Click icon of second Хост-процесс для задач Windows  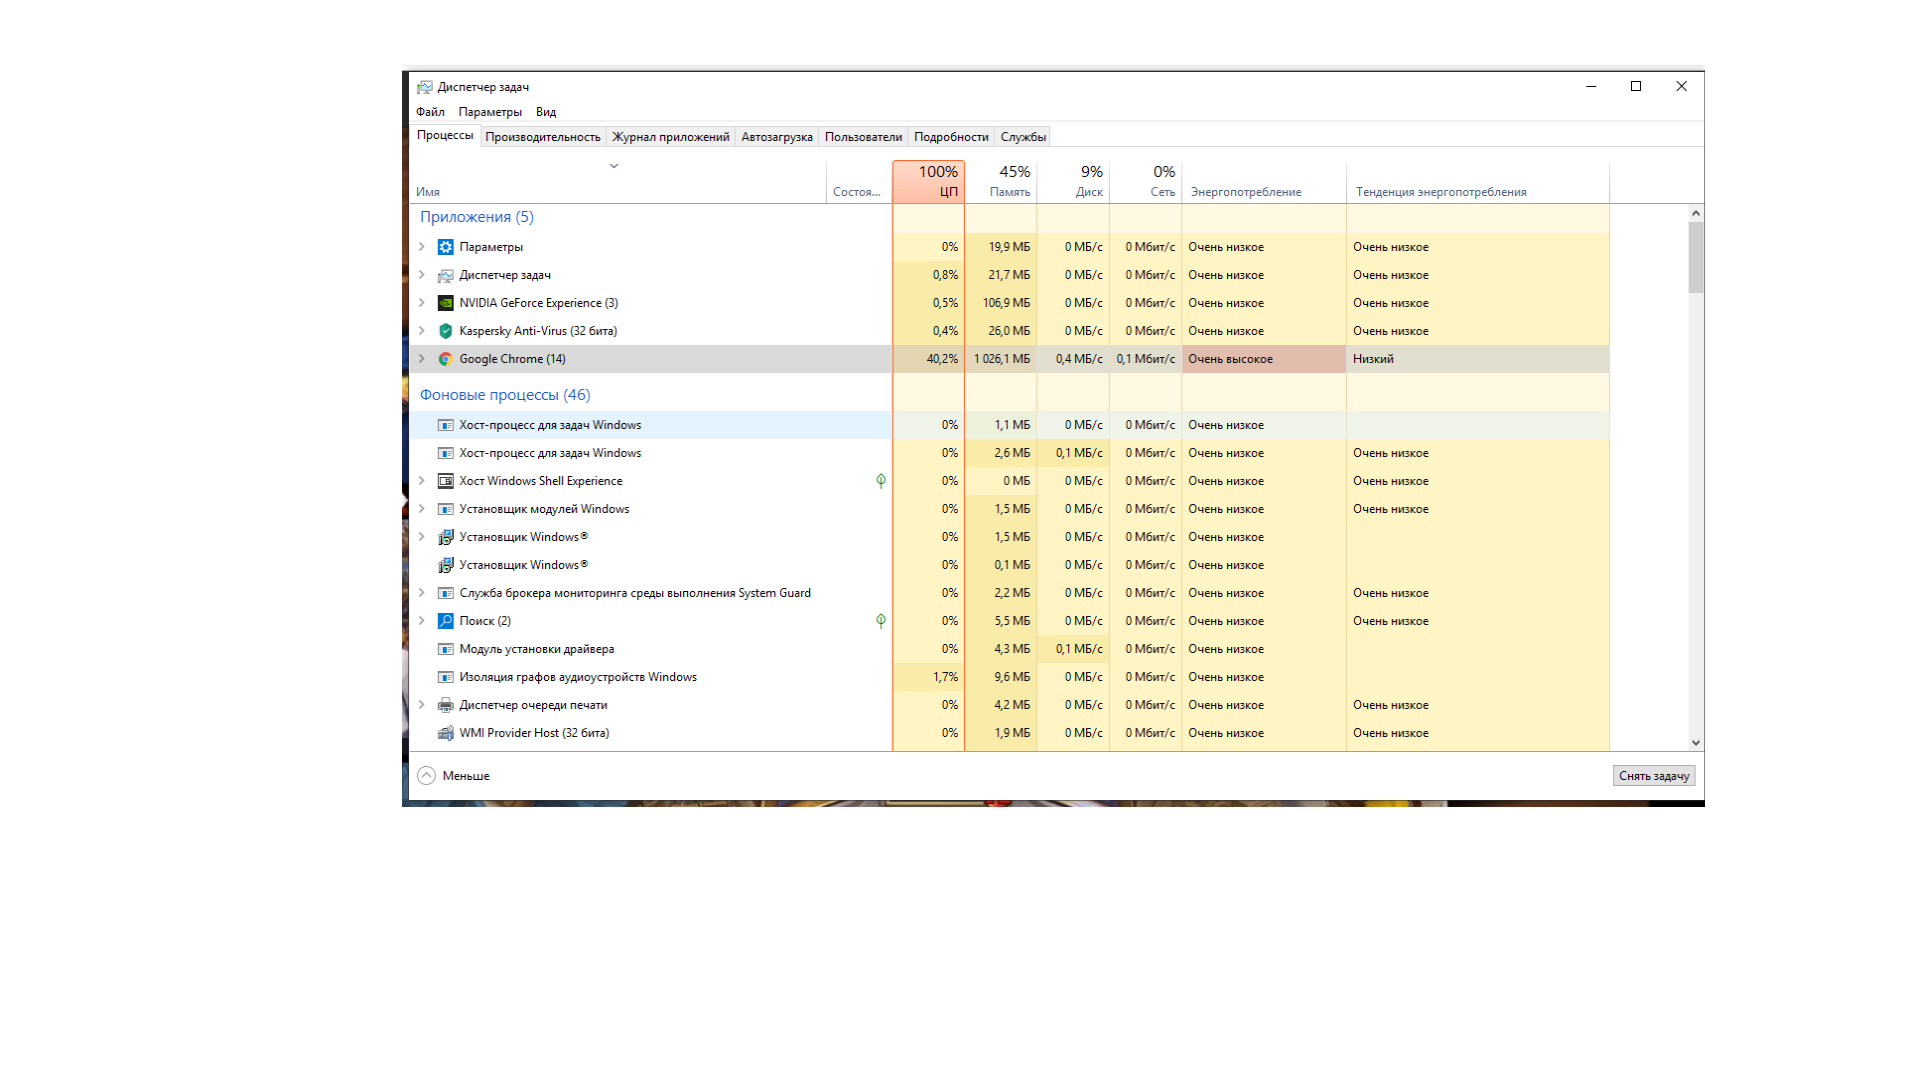coord(446,453)
